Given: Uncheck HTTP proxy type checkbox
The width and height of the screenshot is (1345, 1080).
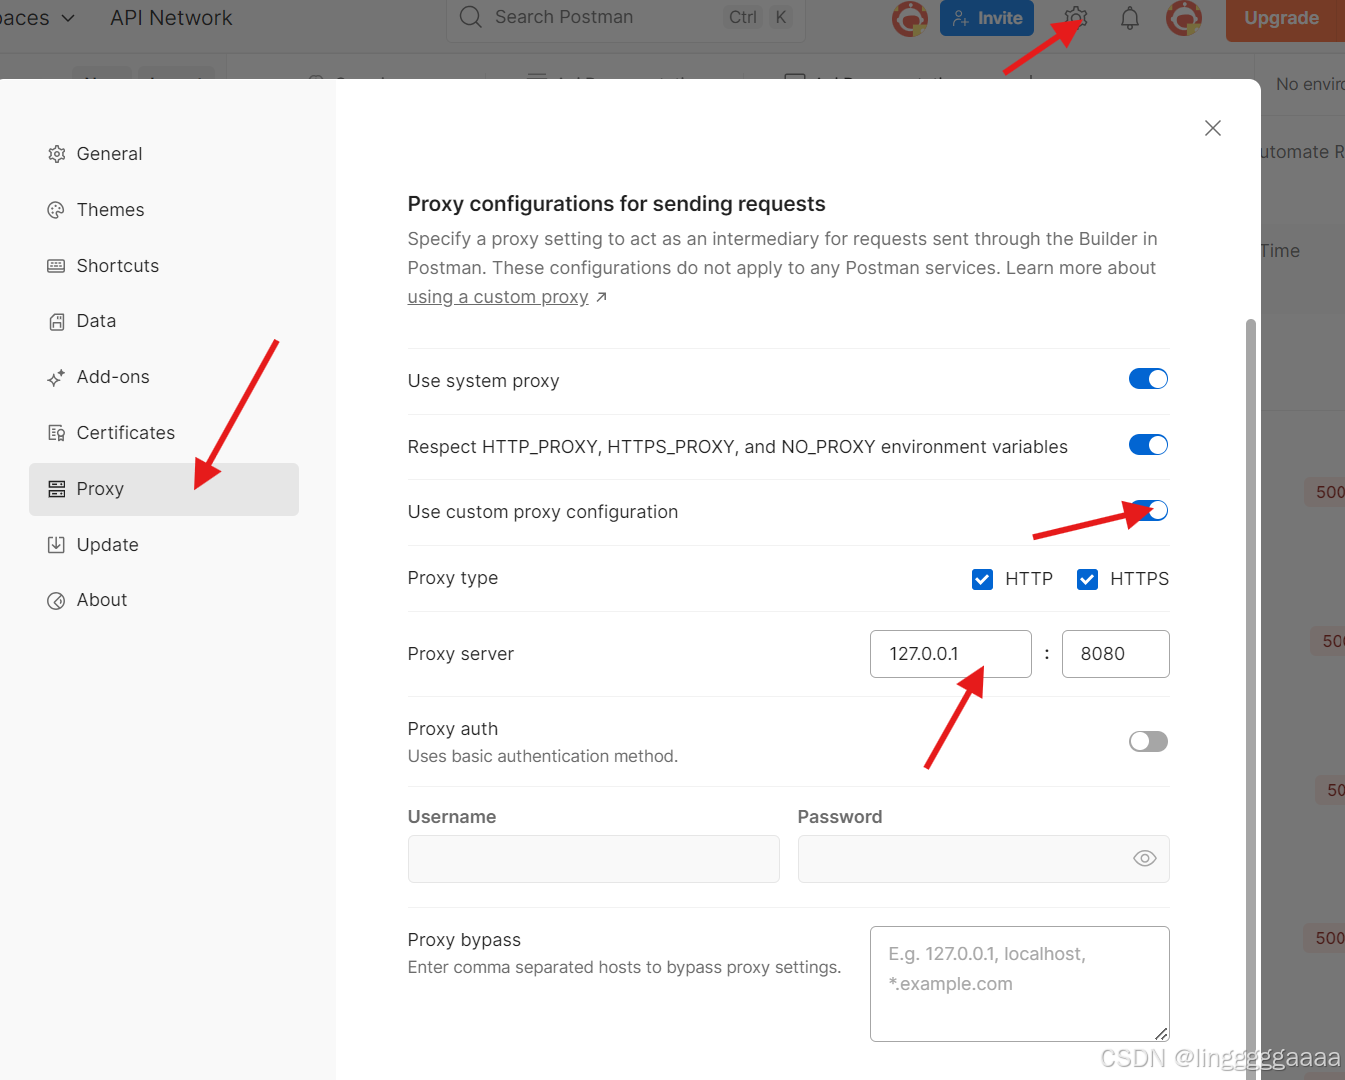Looking at the screenshot, I should point(982,579).
